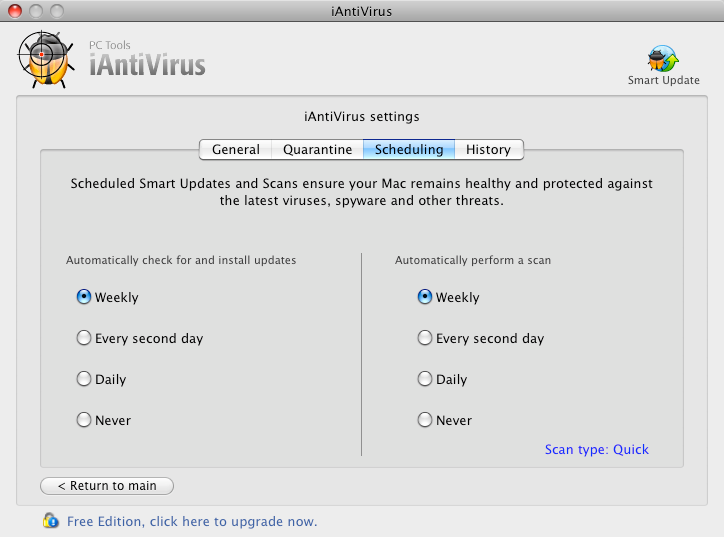Image resolution: width=724 pixels, height=537 pixels.
Task: Enable Daily automatic scan
Action: pyautogui.click(x=425, y=379)
